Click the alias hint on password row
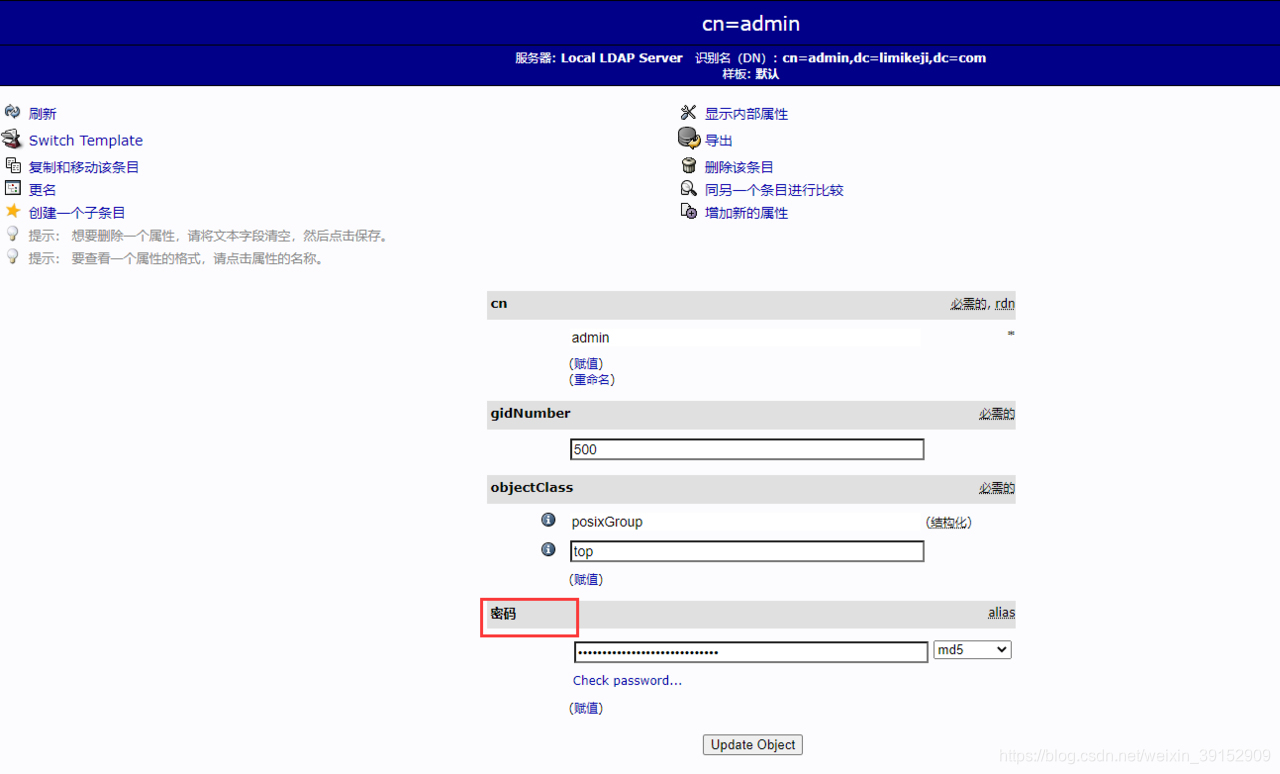 [x=1001, y=613]
